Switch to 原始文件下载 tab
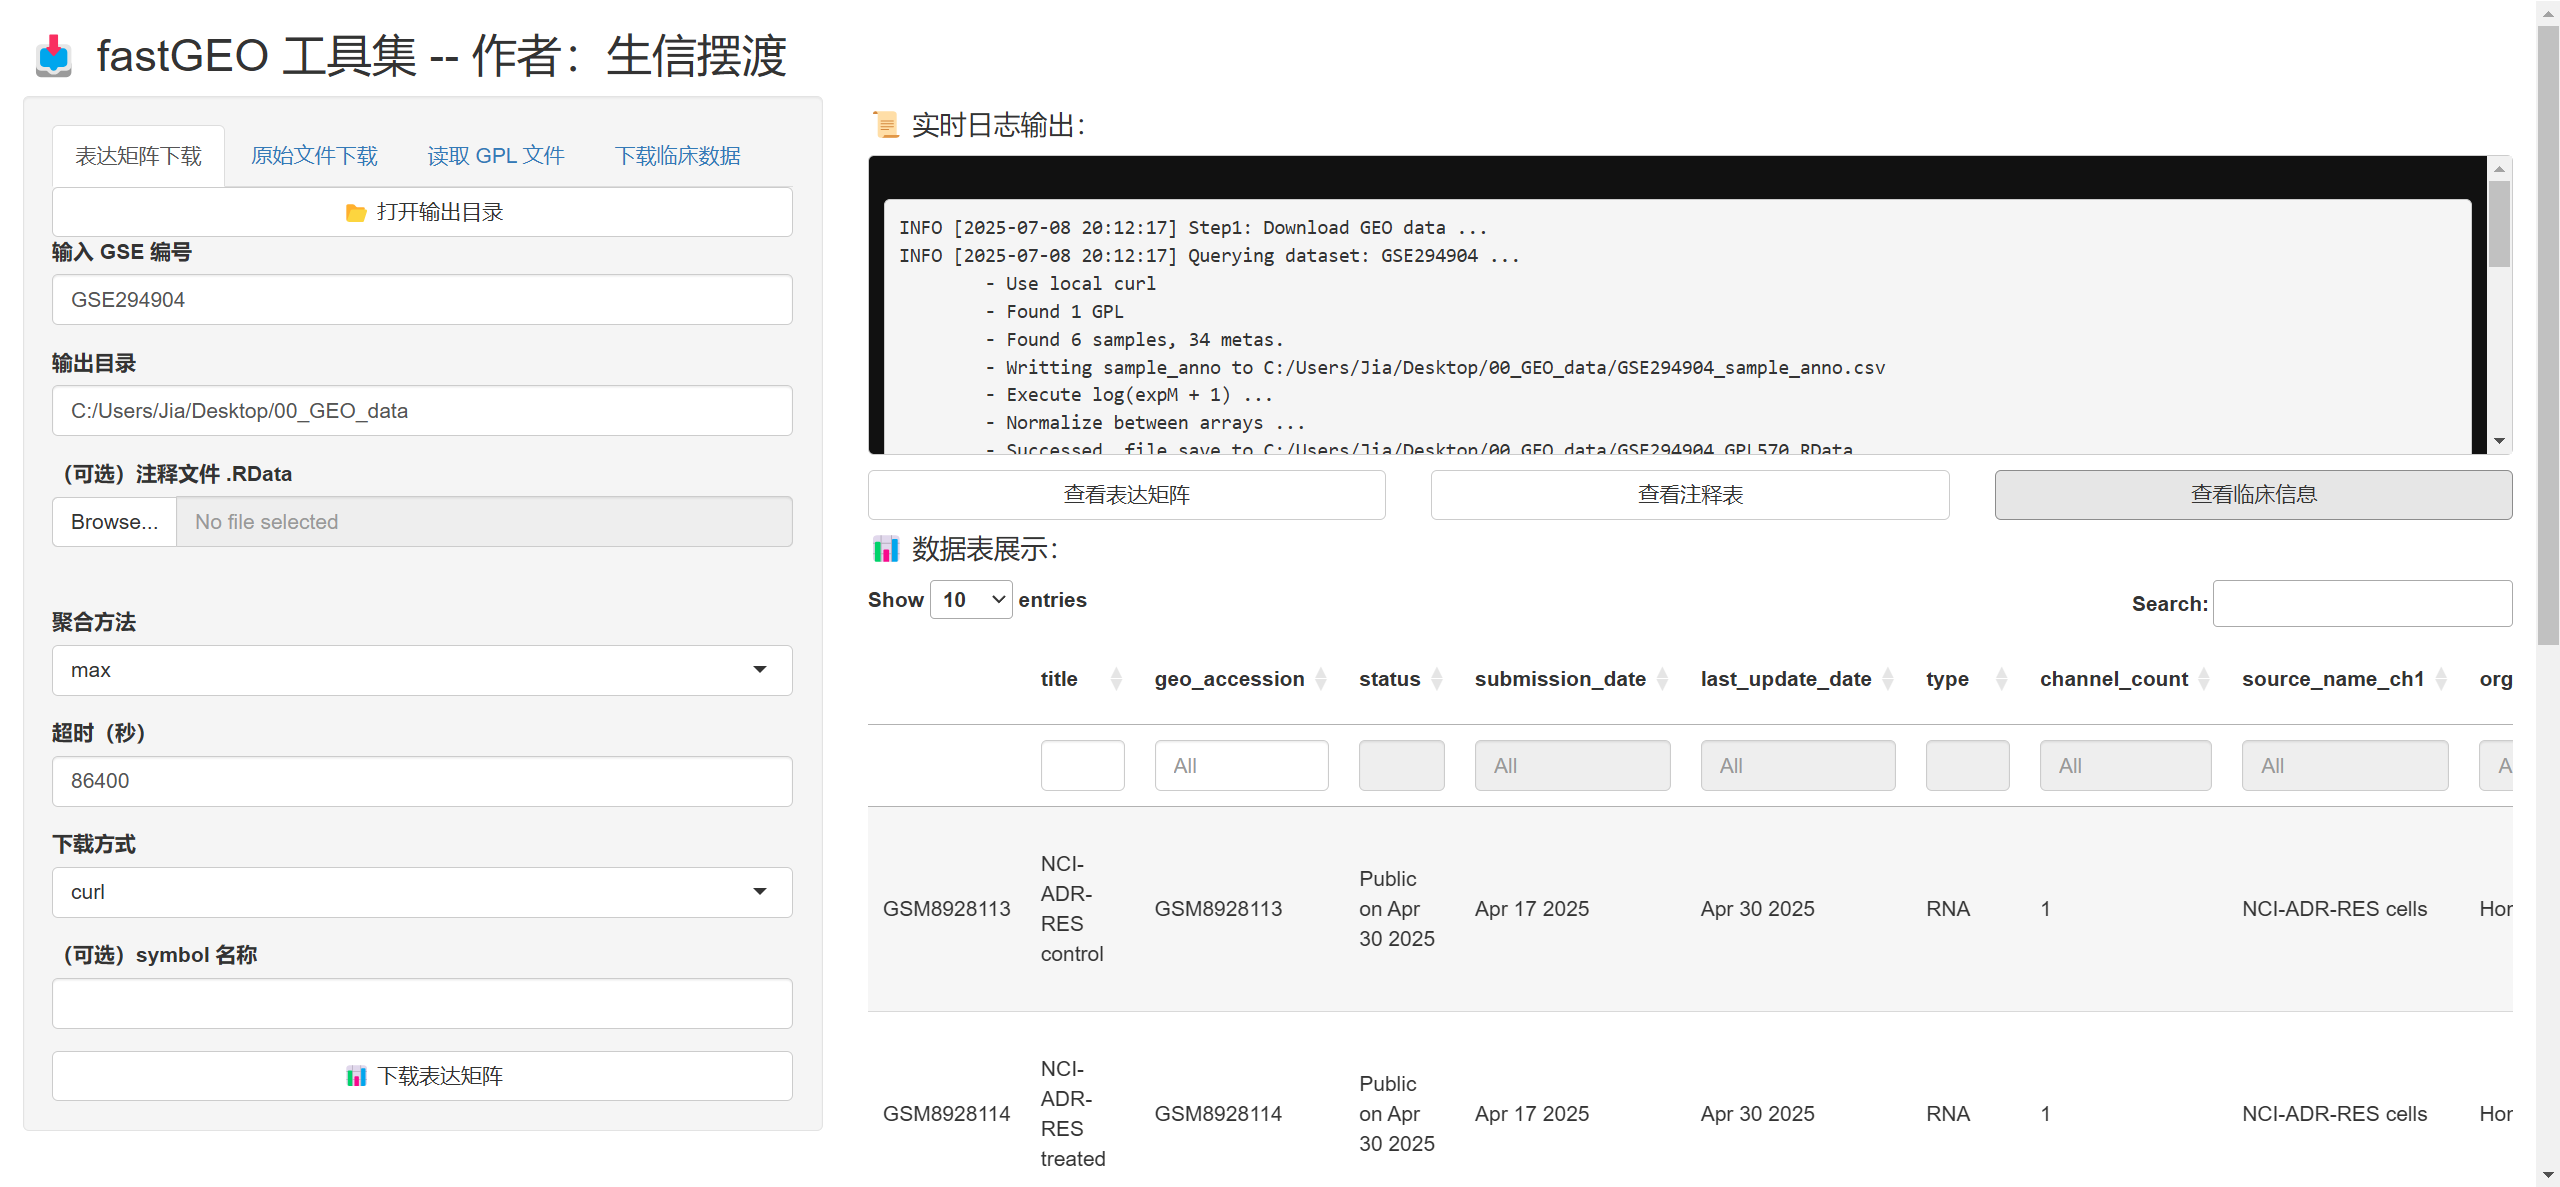Screen dimensions: 2560x1187 [x=314, y=156]
